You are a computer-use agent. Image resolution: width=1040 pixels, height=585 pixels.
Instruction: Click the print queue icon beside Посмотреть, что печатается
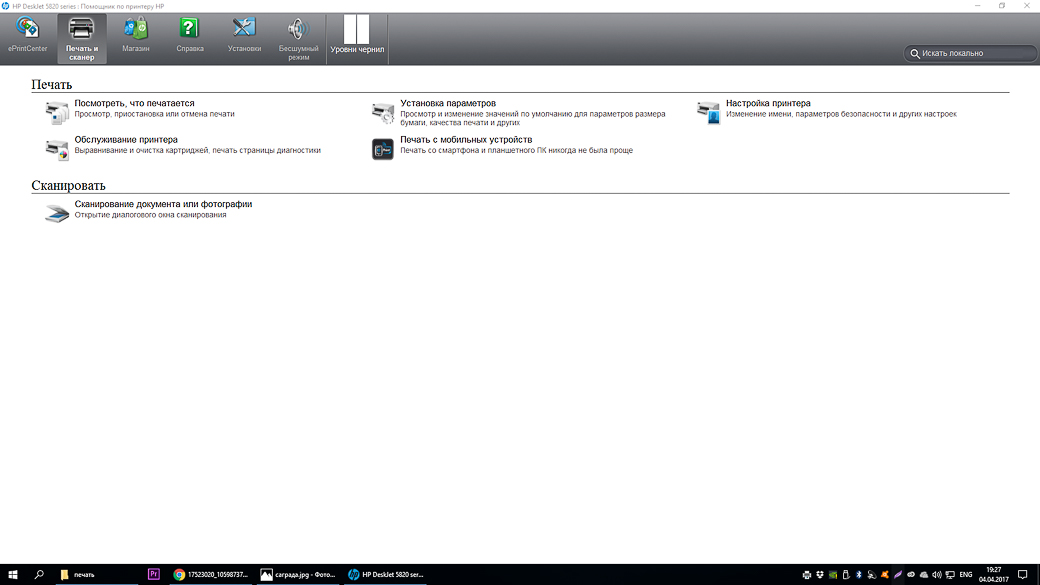coord(57,113)
